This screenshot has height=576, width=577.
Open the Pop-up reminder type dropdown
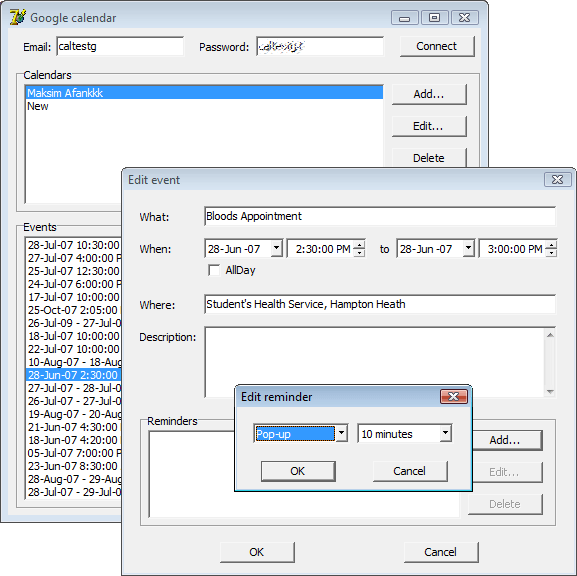coord(341,433)
